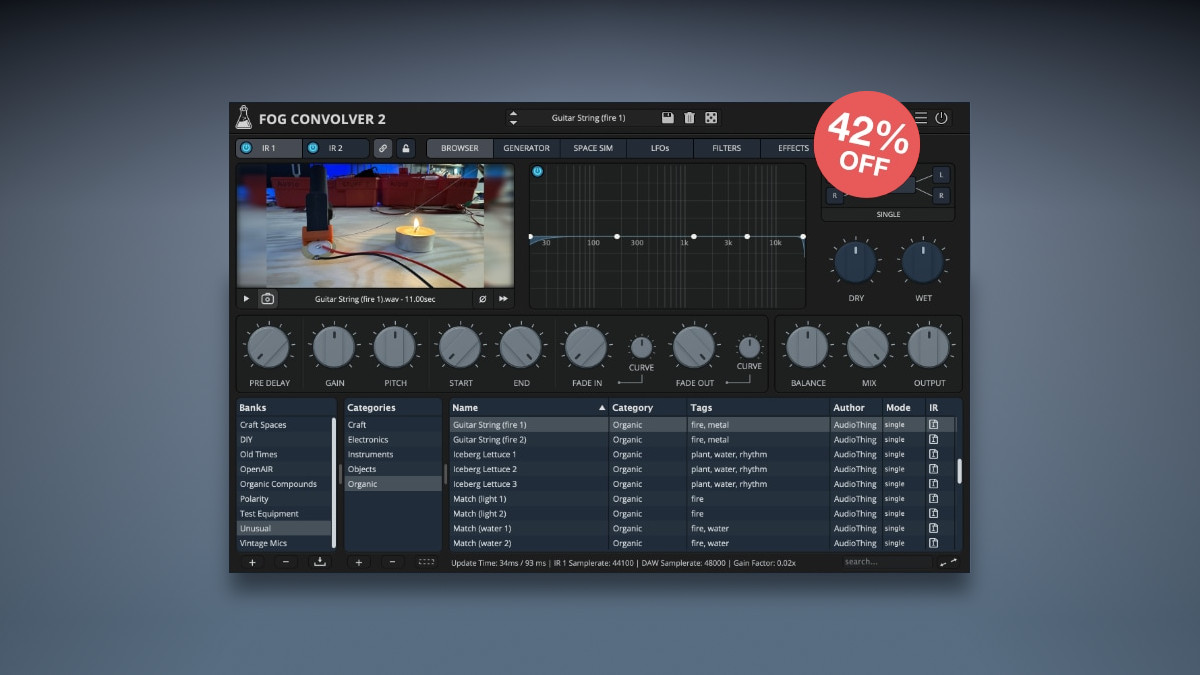
Task: Open the preset selector up/down arrows
Action: click(x=513, y=118)
